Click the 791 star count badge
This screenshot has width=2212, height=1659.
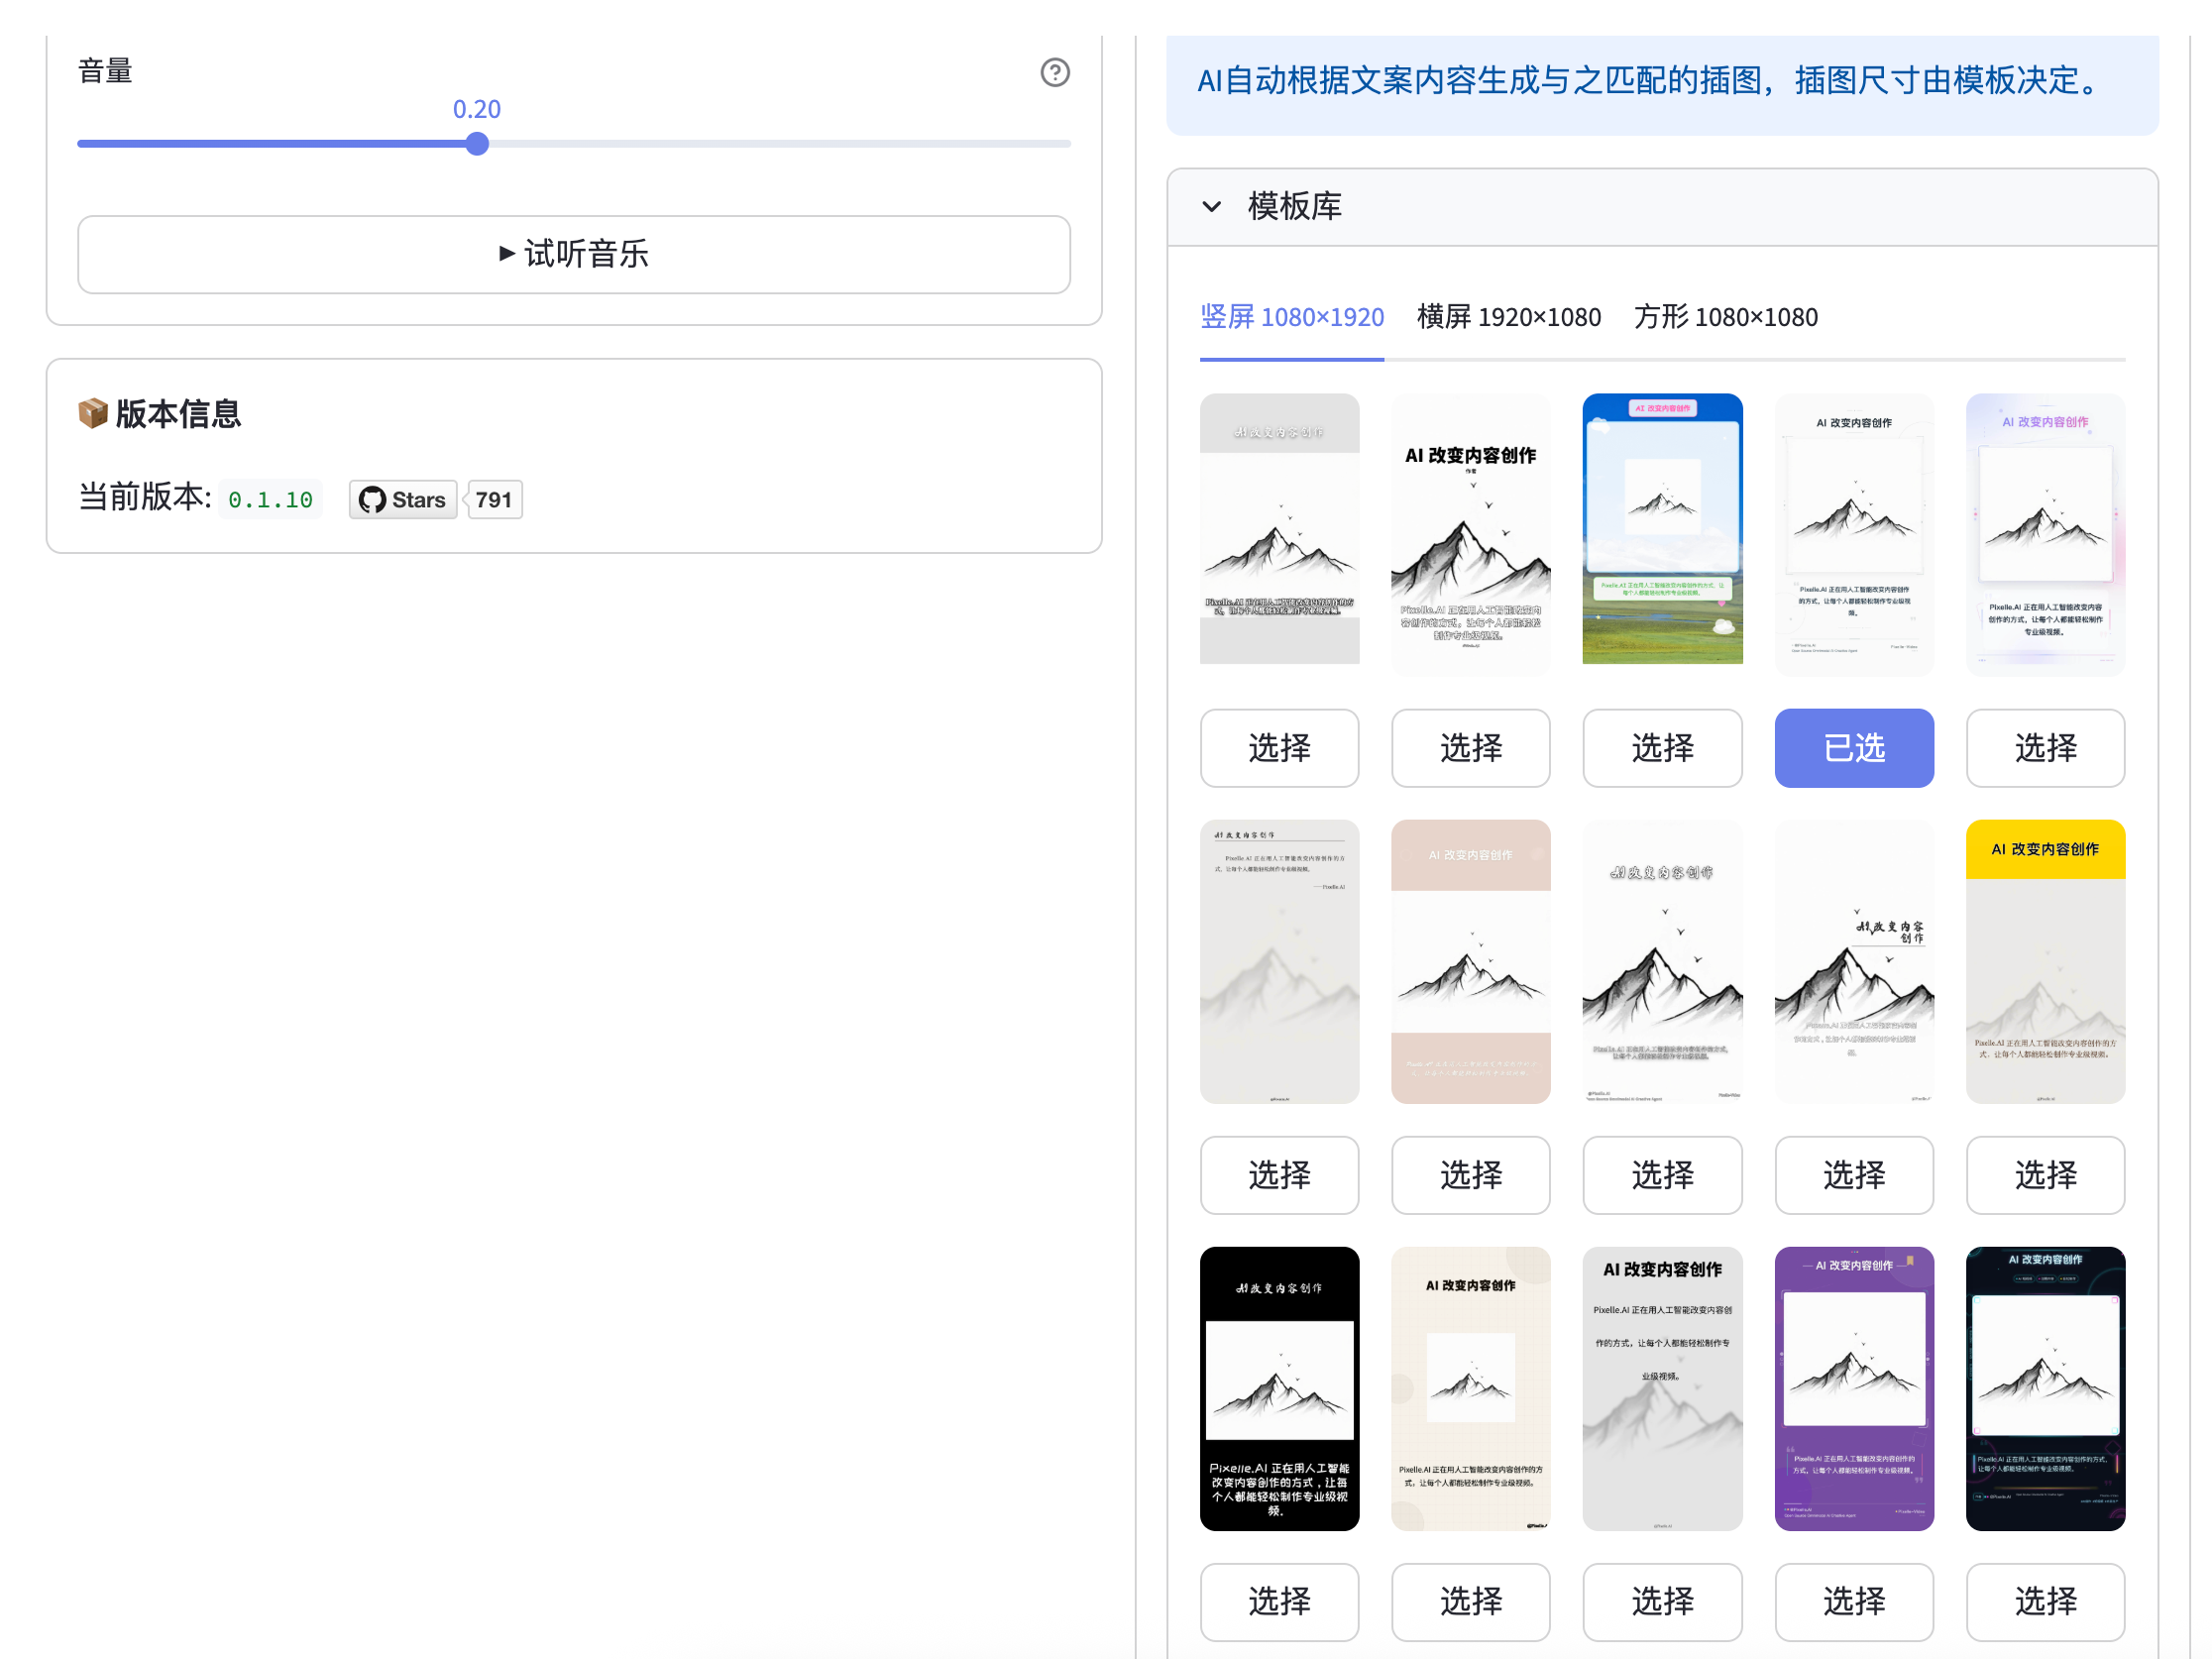point(494,499)
